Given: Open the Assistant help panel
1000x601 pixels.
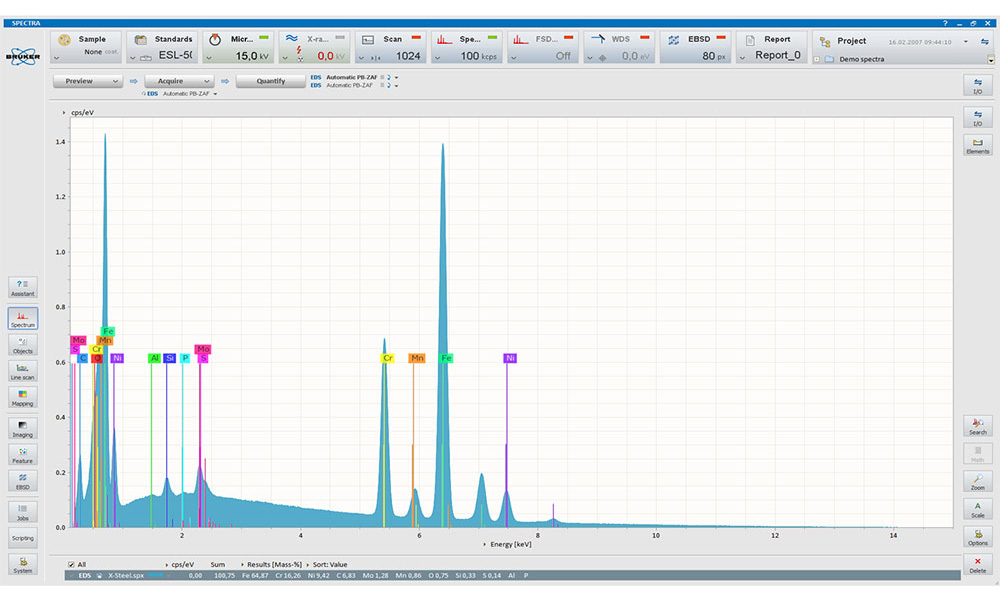Looking at the screenshot, I should click(22, 288).
